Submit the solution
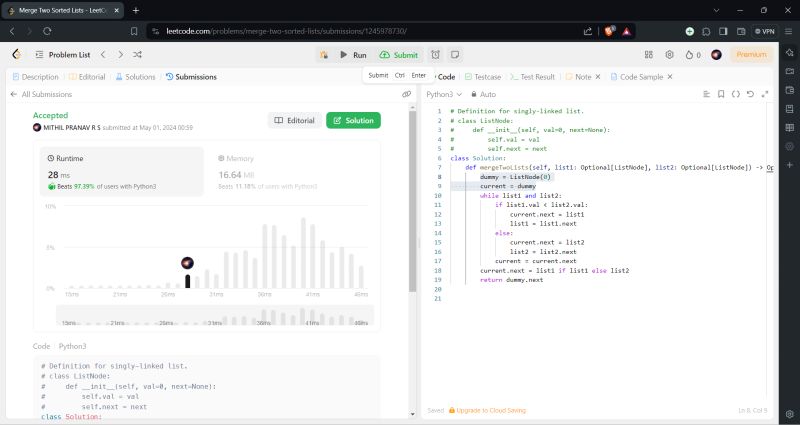The width and height of the screenshot is (800, 425). tap(398, 55)
